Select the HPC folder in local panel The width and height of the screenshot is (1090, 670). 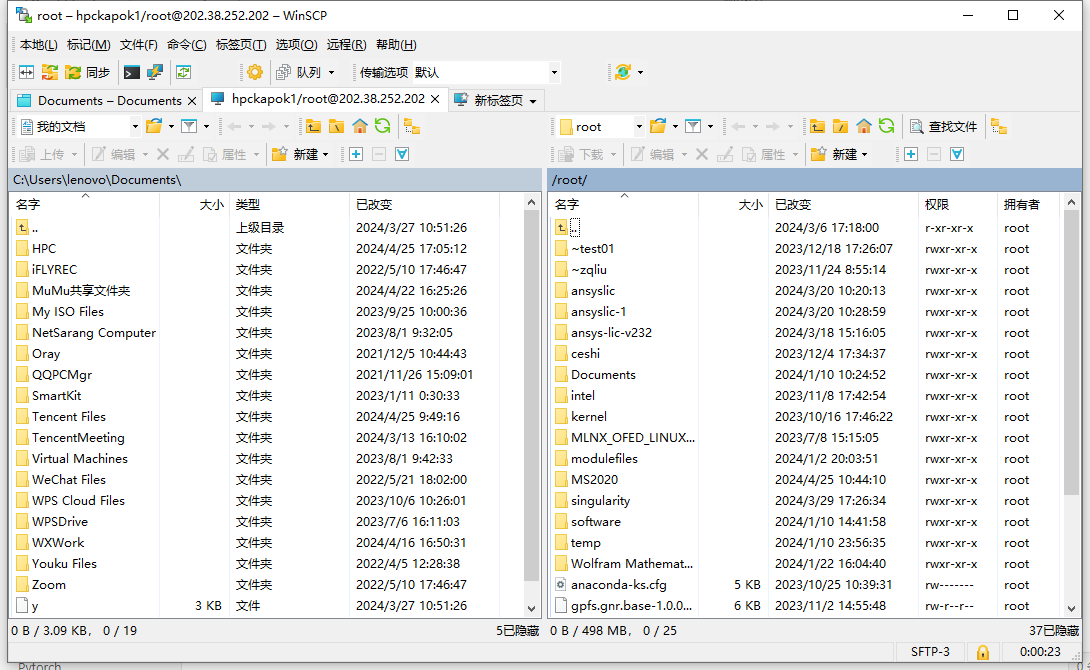coord(43,249)
